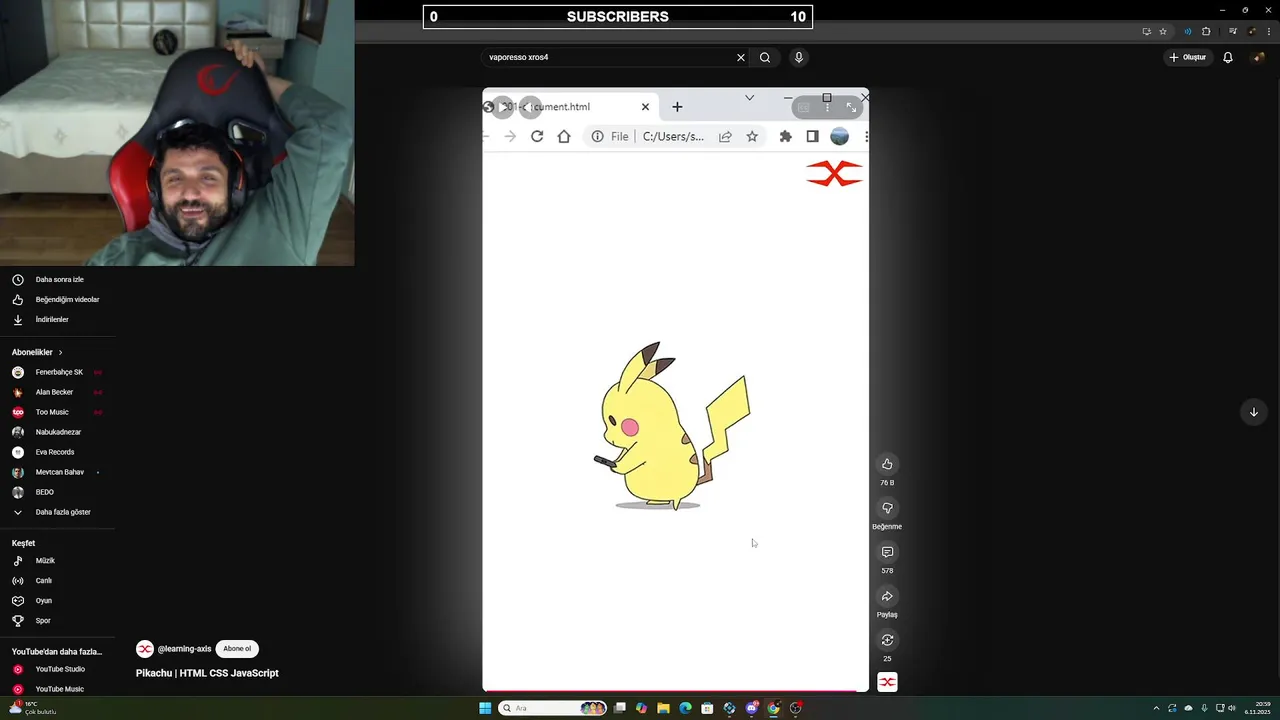Show hidden tray icons chevron
Screen dimensions: 1280x720
(x=1156, y=708)
